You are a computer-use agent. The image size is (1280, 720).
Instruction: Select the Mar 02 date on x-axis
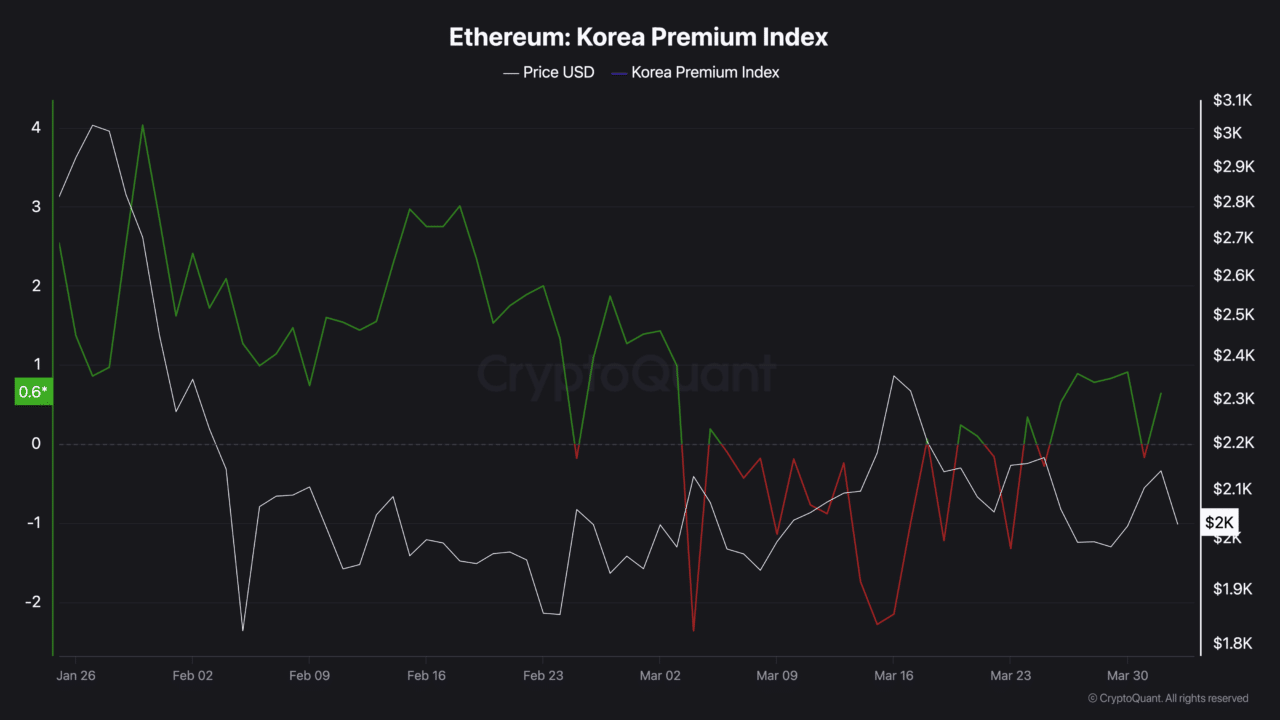659,675
